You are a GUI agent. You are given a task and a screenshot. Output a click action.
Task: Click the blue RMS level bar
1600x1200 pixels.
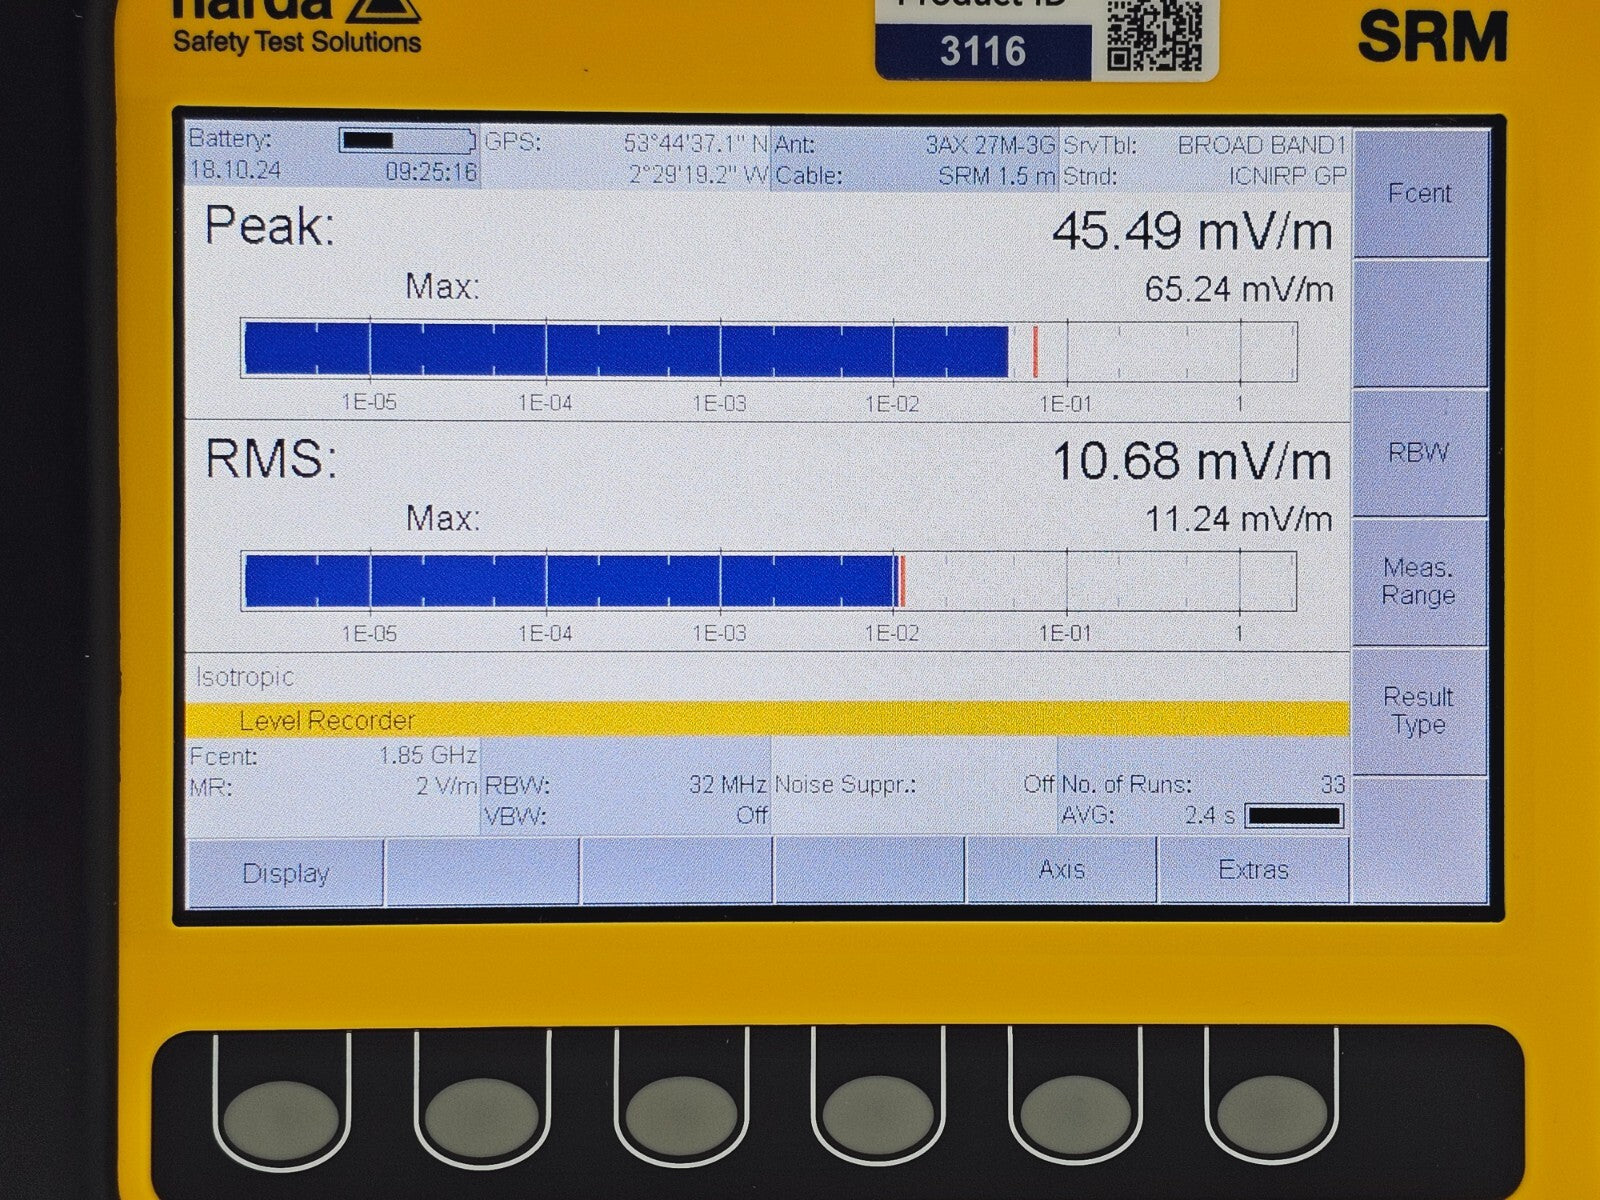tap(570, 581)
